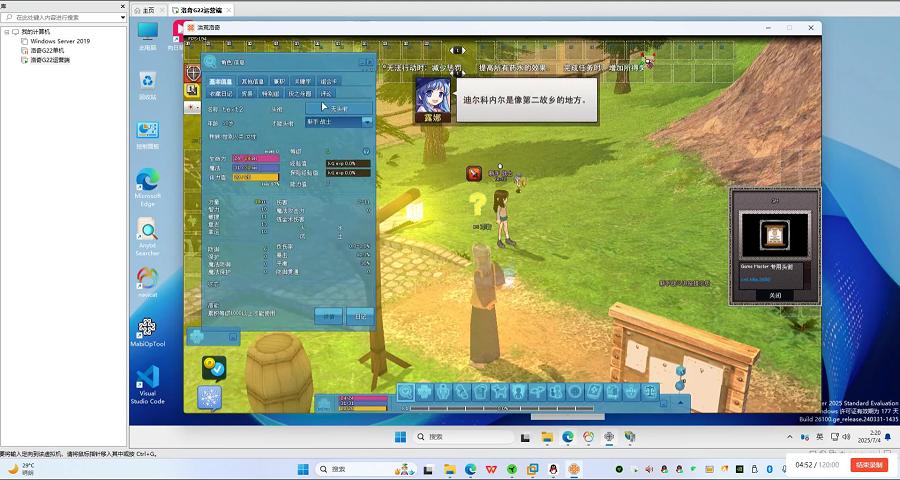
Task: Click the blue link in Game Master popup
Action: (755, 280)
